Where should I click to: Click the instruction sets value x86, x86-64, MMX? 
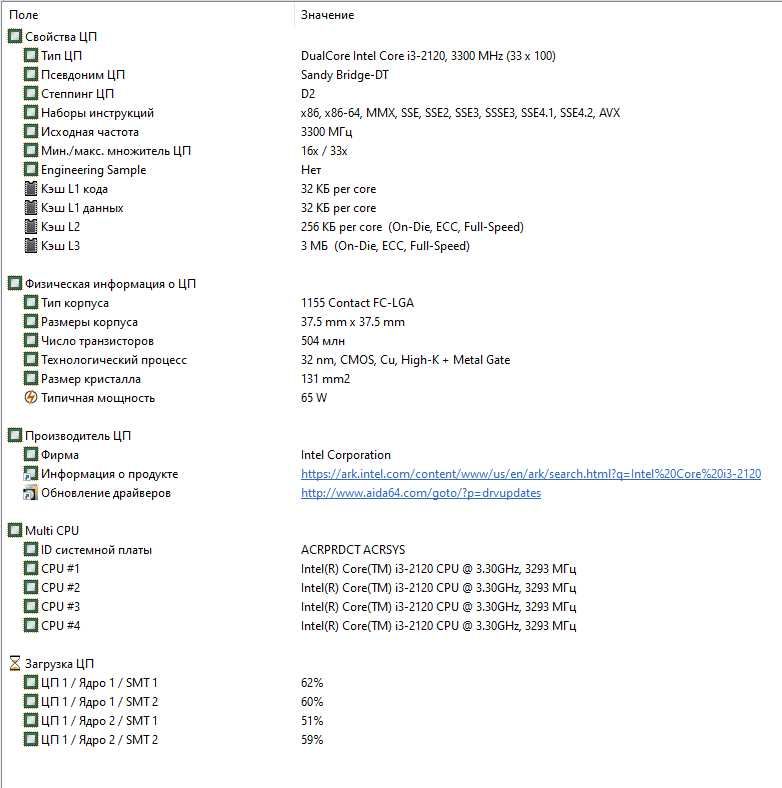[x=460, y=113]
